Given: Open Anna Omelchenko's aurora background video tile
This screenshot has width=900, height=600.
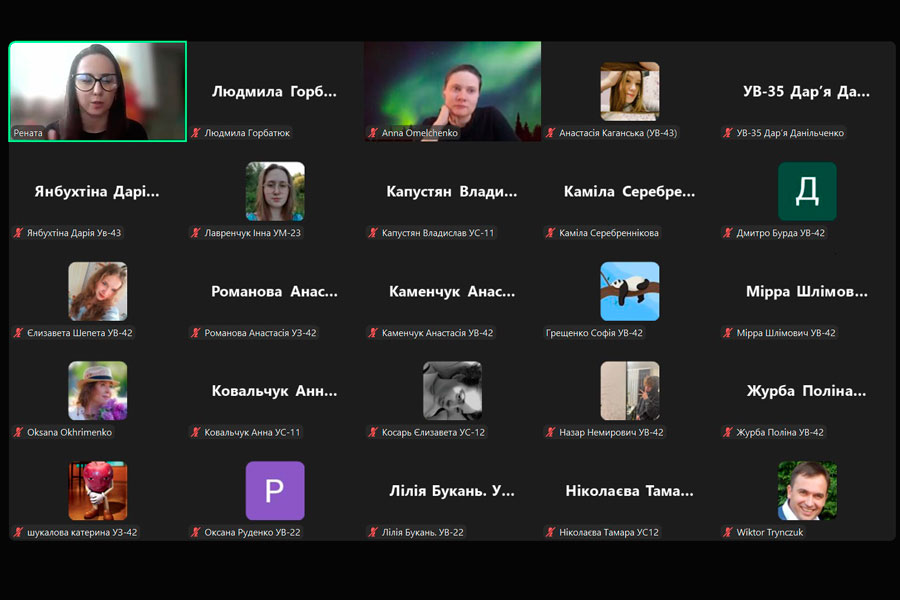Looking at the screenshot, I should click(x=452, y=91).
